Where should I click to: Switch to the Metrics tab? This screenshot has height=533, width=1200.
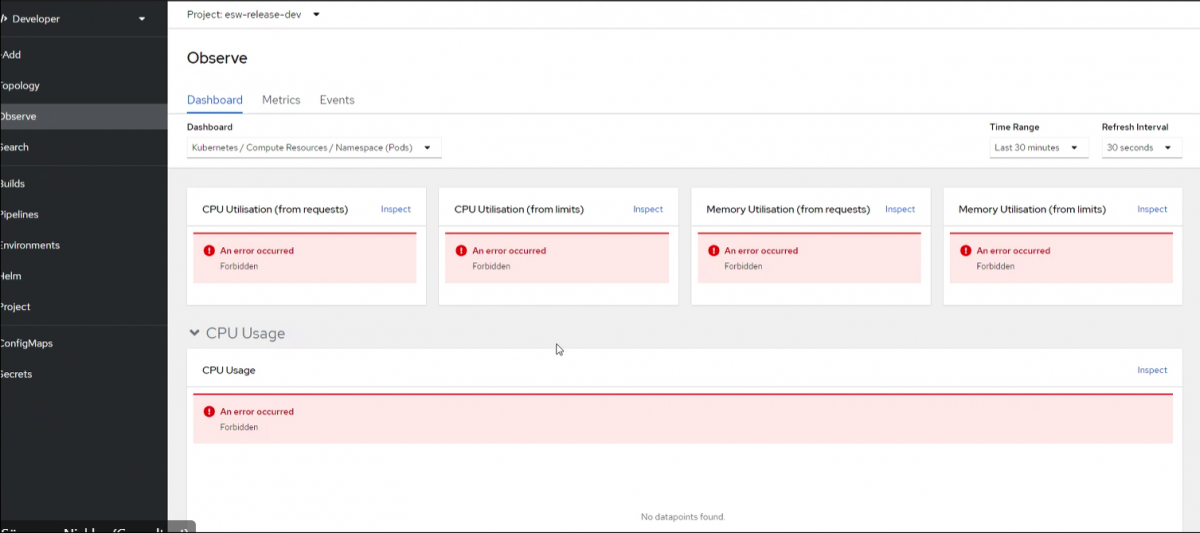[x=281, y=100]
